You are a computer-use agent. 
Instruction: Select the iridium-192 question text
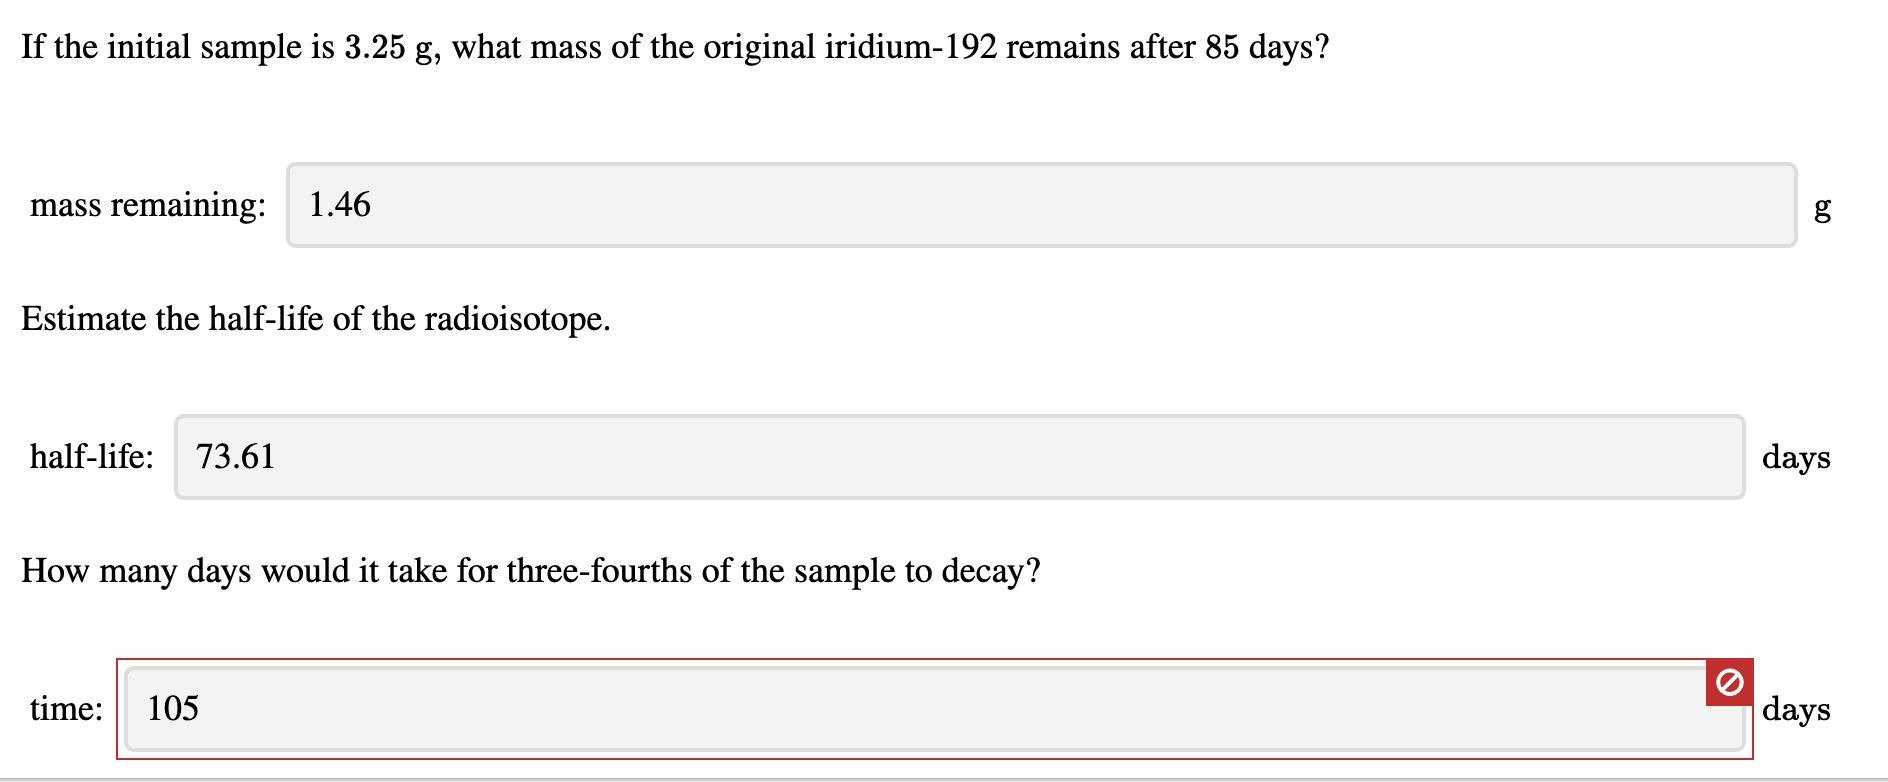676,45
